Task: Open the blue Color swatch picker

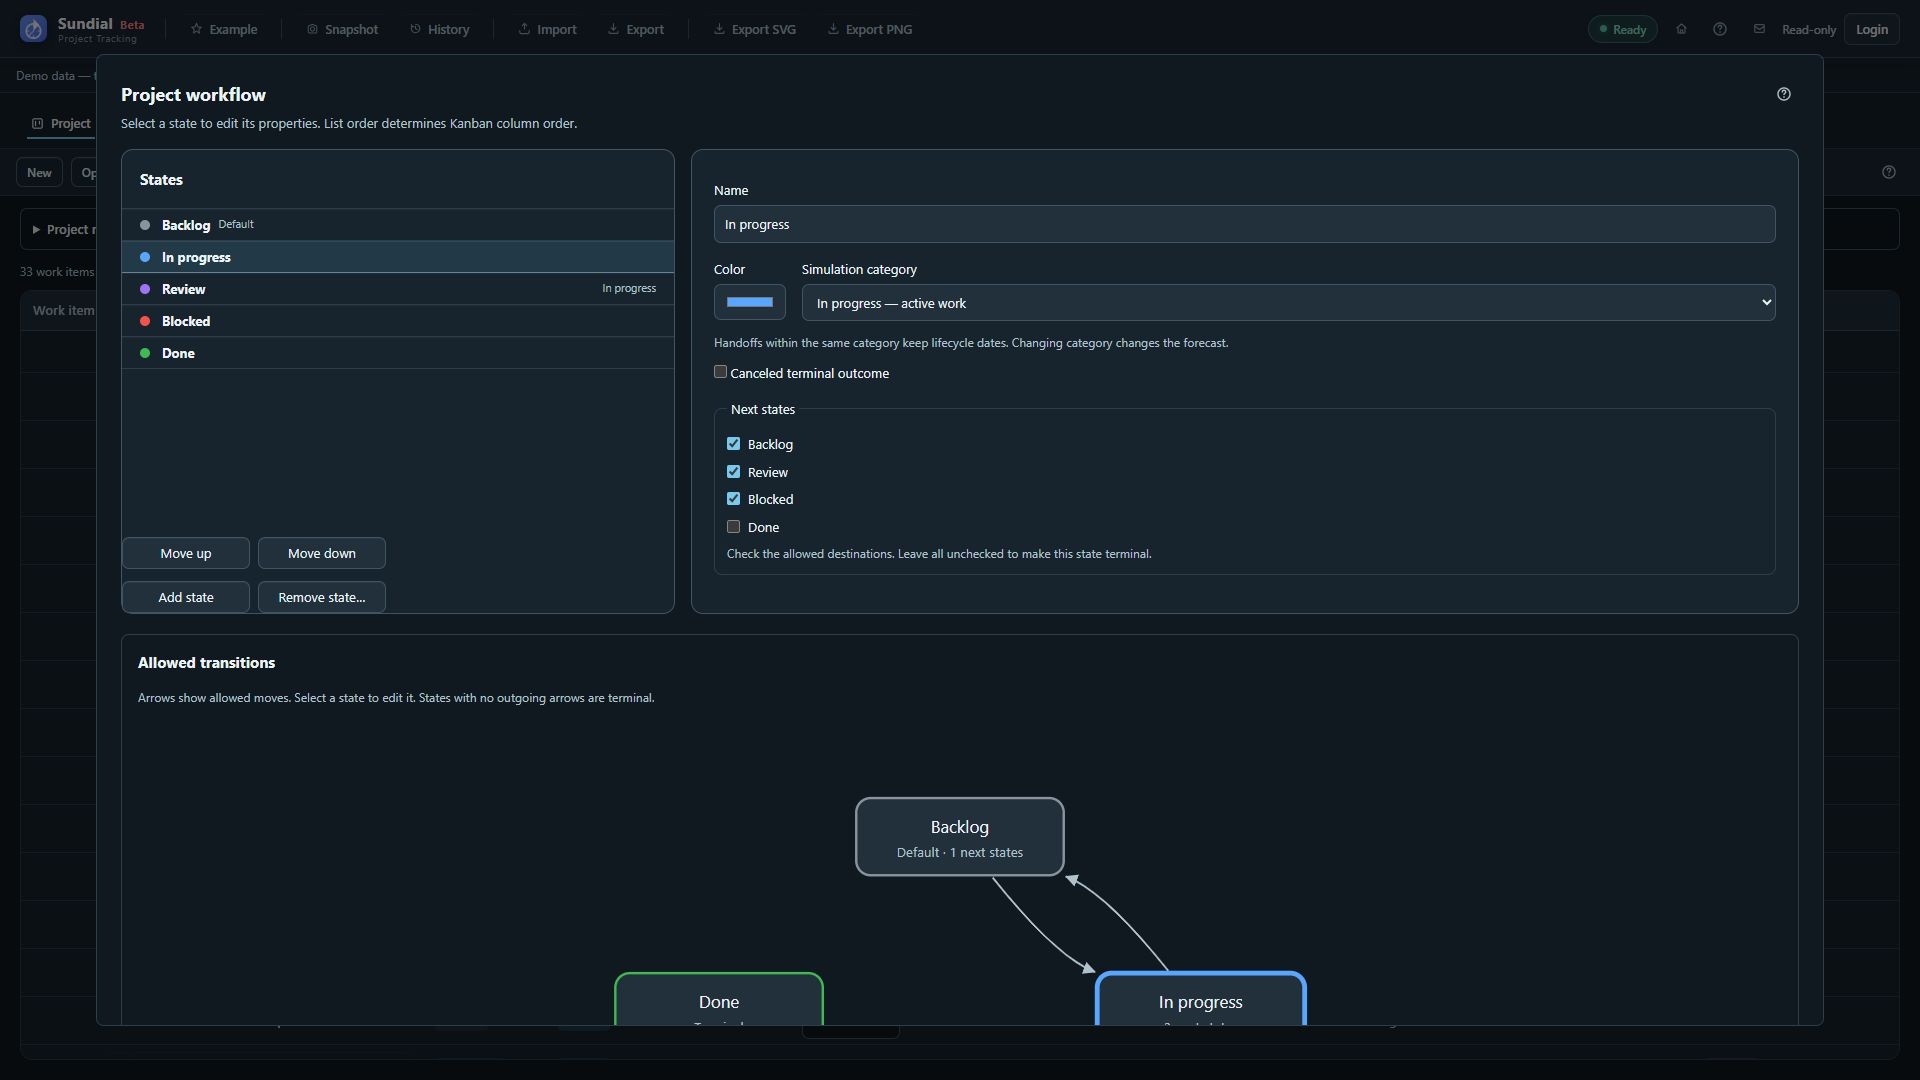Action: [x=750, y=302]
